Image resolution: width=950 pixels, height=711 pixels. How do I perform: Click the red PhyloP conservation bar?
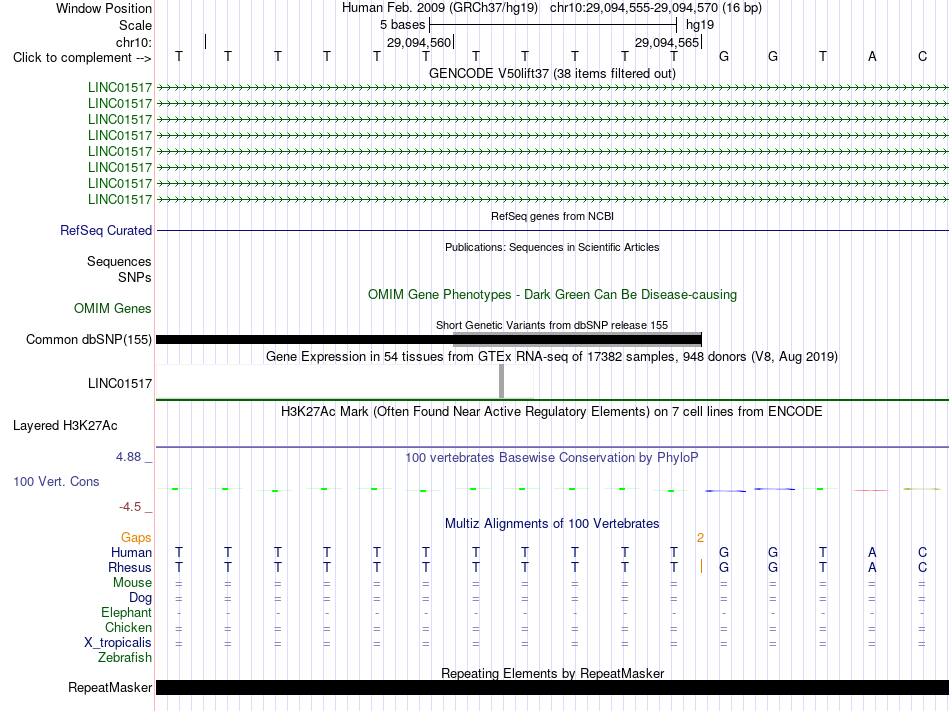coord(871,490)
